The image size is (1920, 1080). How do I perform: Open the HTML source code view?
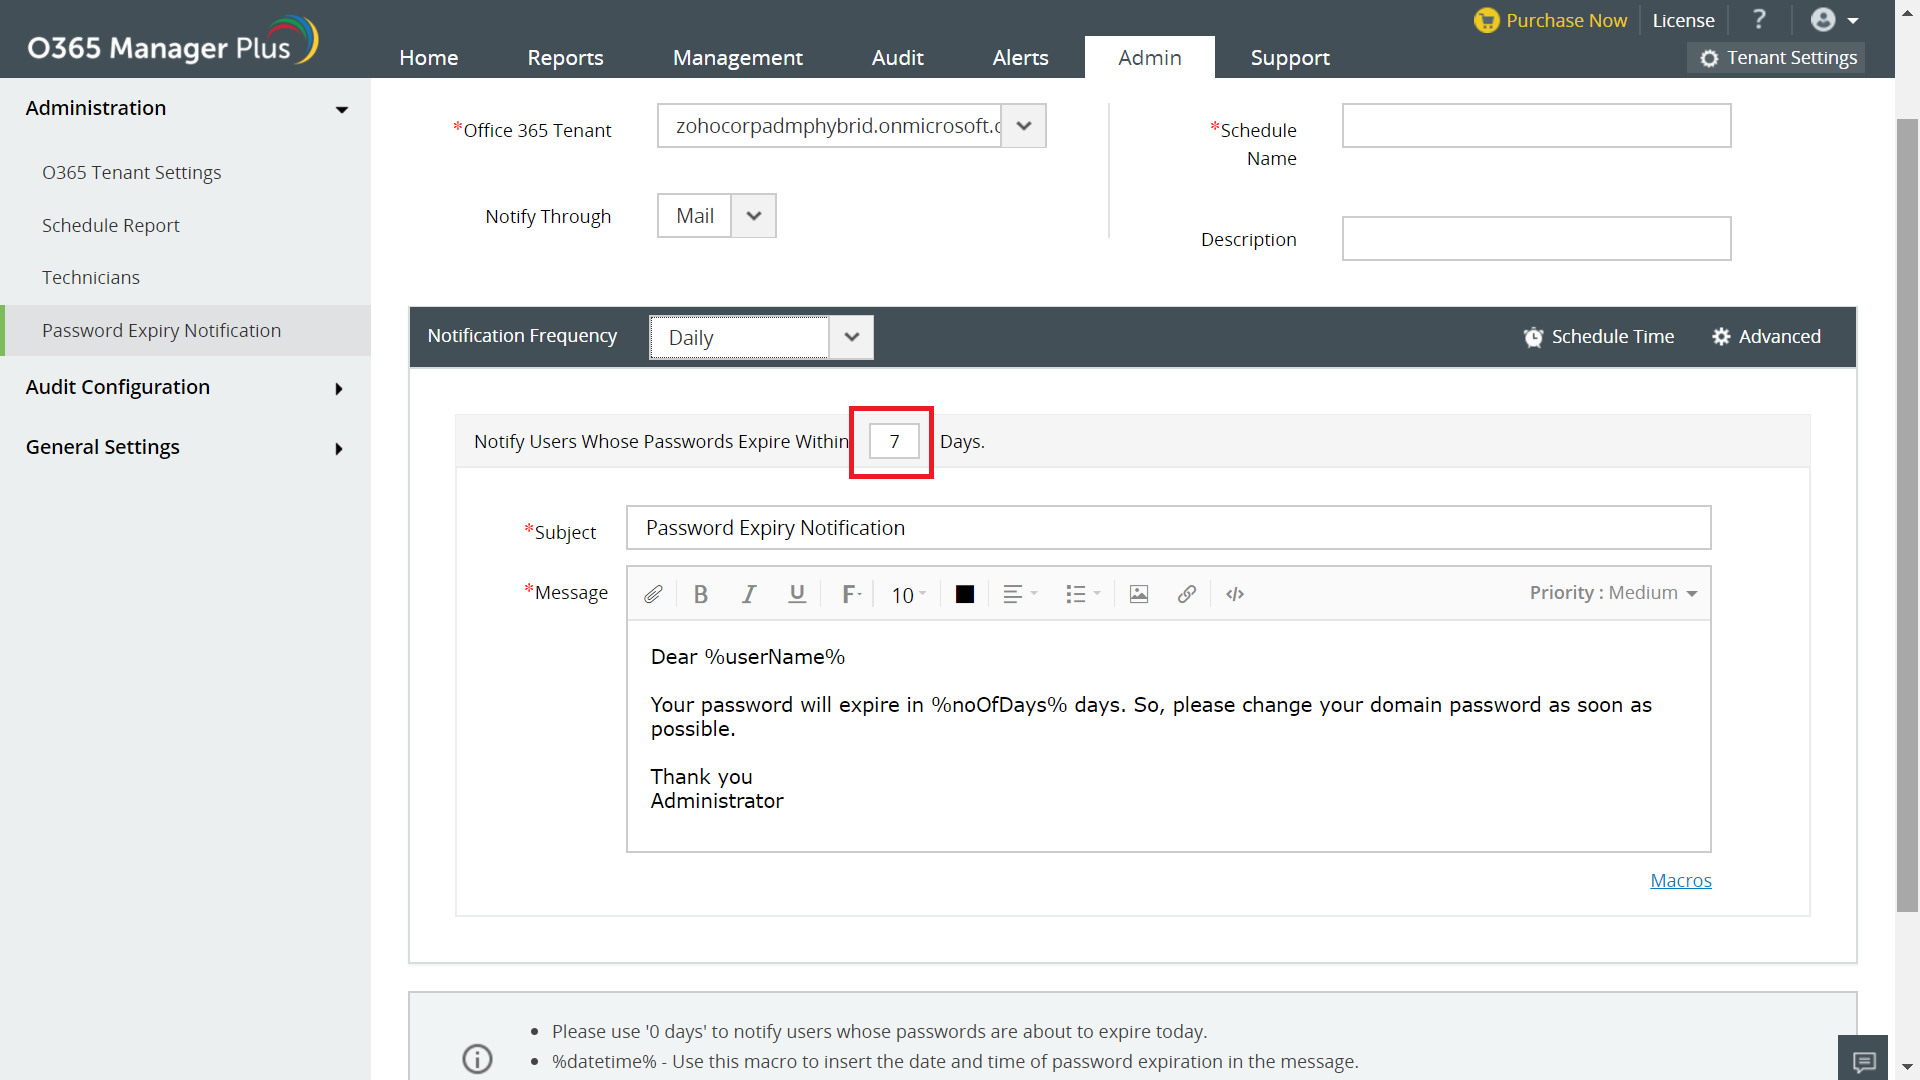pyautogui.click(x=1235, y=594)
